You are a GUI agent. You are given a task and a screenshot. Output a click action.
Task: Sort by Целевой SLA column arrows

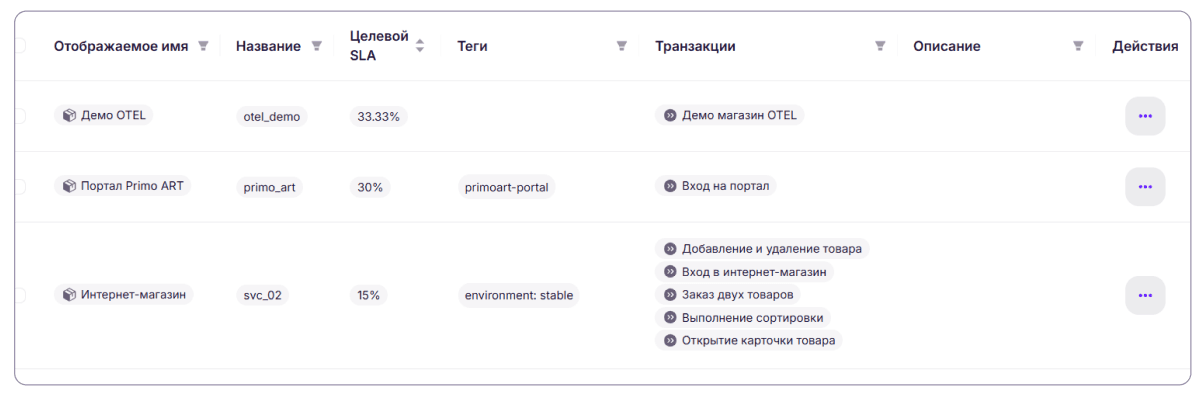coord(420,46)
